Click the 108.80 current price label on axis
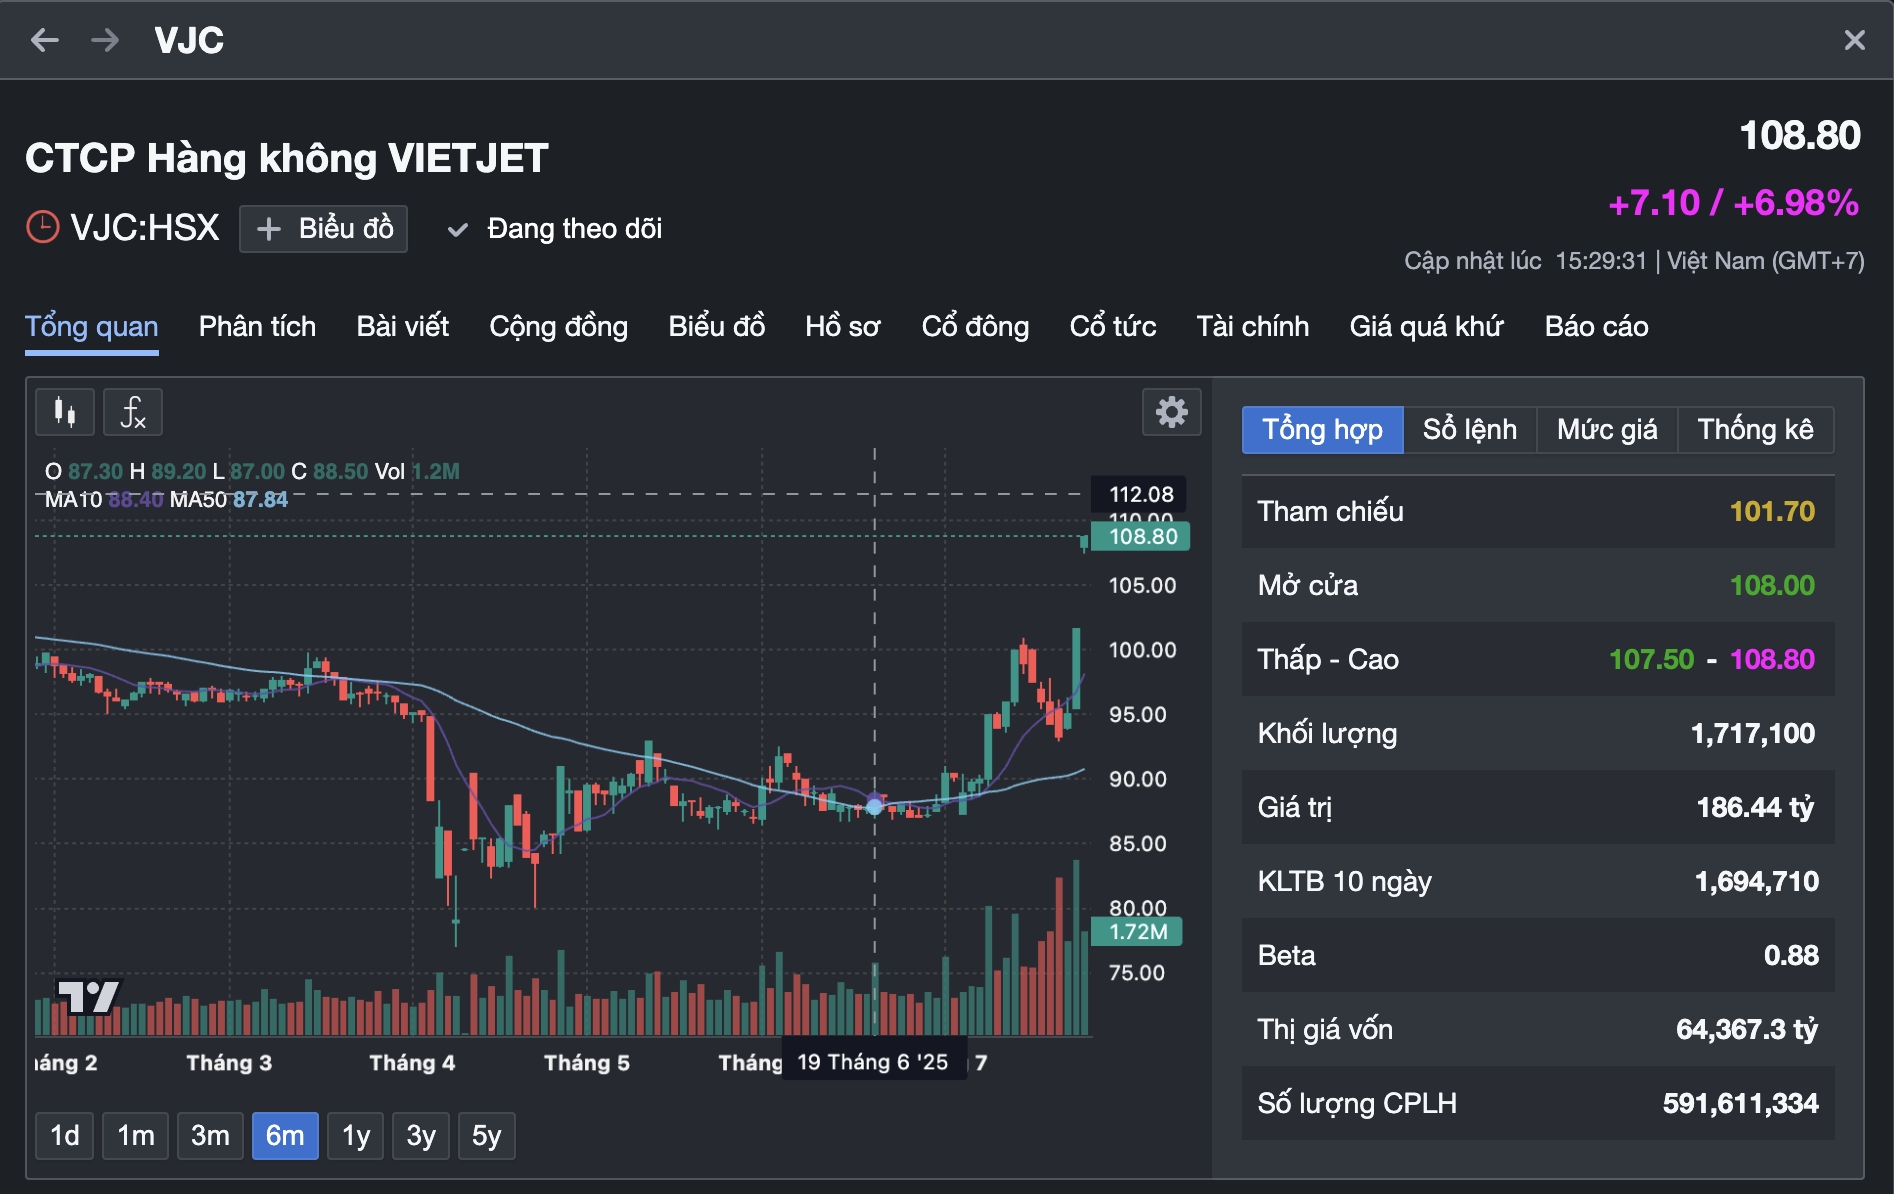Screen dimensions: 1894x1194 click(x=1142, y=537)
